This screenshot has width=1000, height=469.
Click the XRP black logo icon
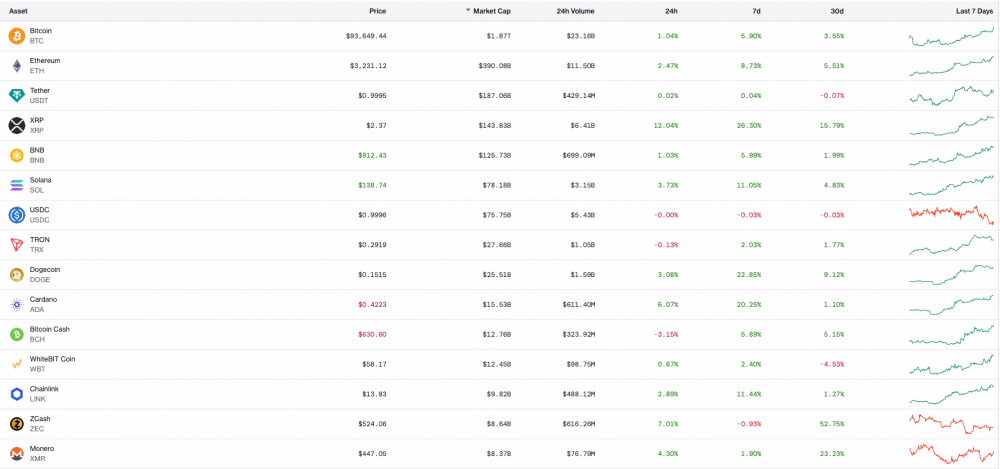[16, 125]
